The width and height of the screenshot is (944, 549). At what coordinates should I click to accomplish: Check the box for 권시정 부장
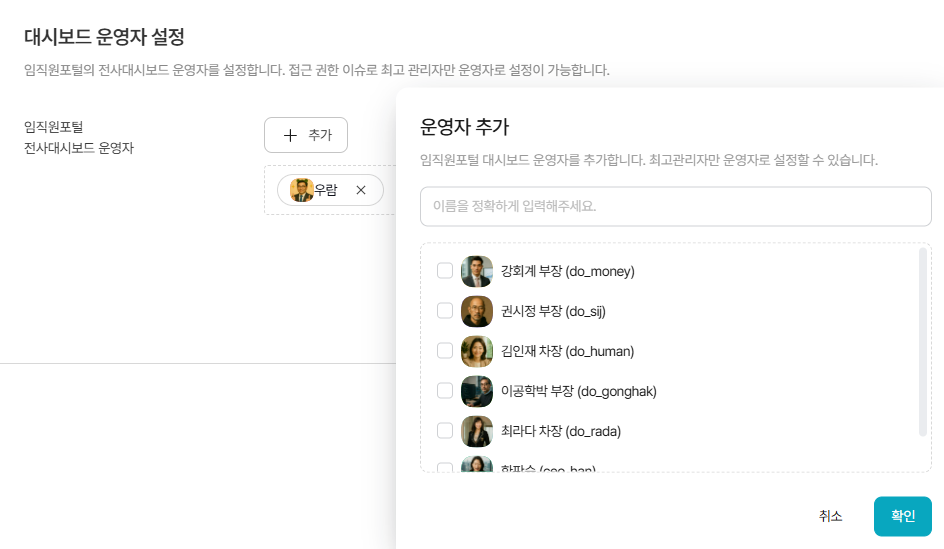coord(445,311)
